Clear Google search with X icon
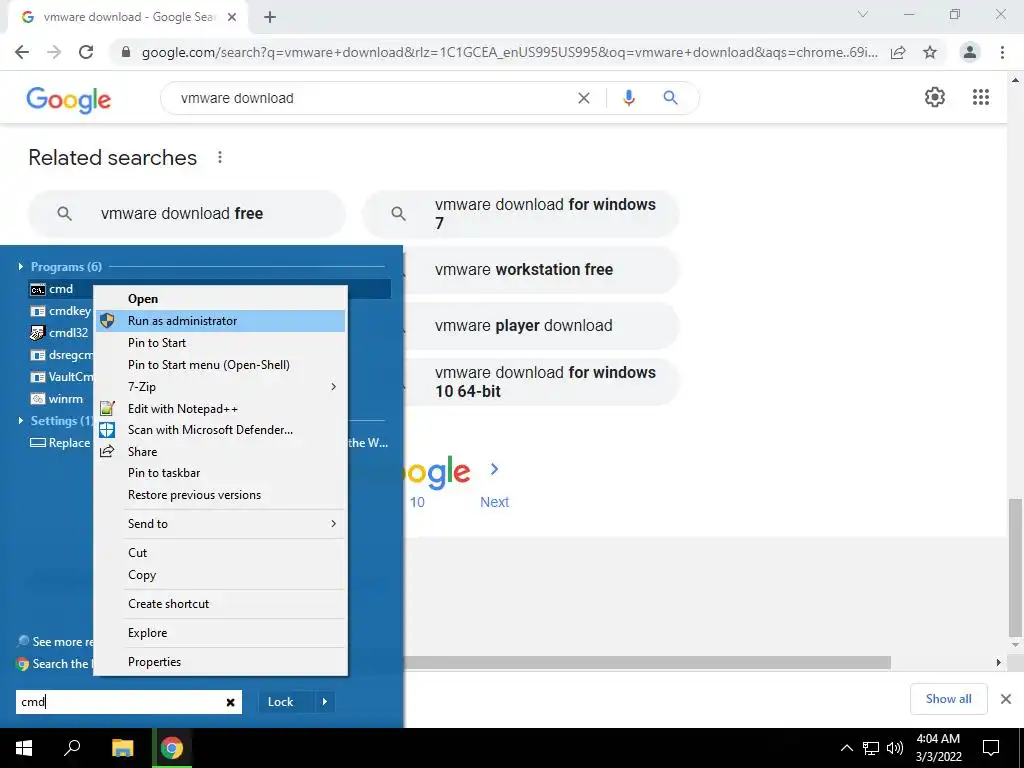 pyautogui.click(x=584, y=98)
